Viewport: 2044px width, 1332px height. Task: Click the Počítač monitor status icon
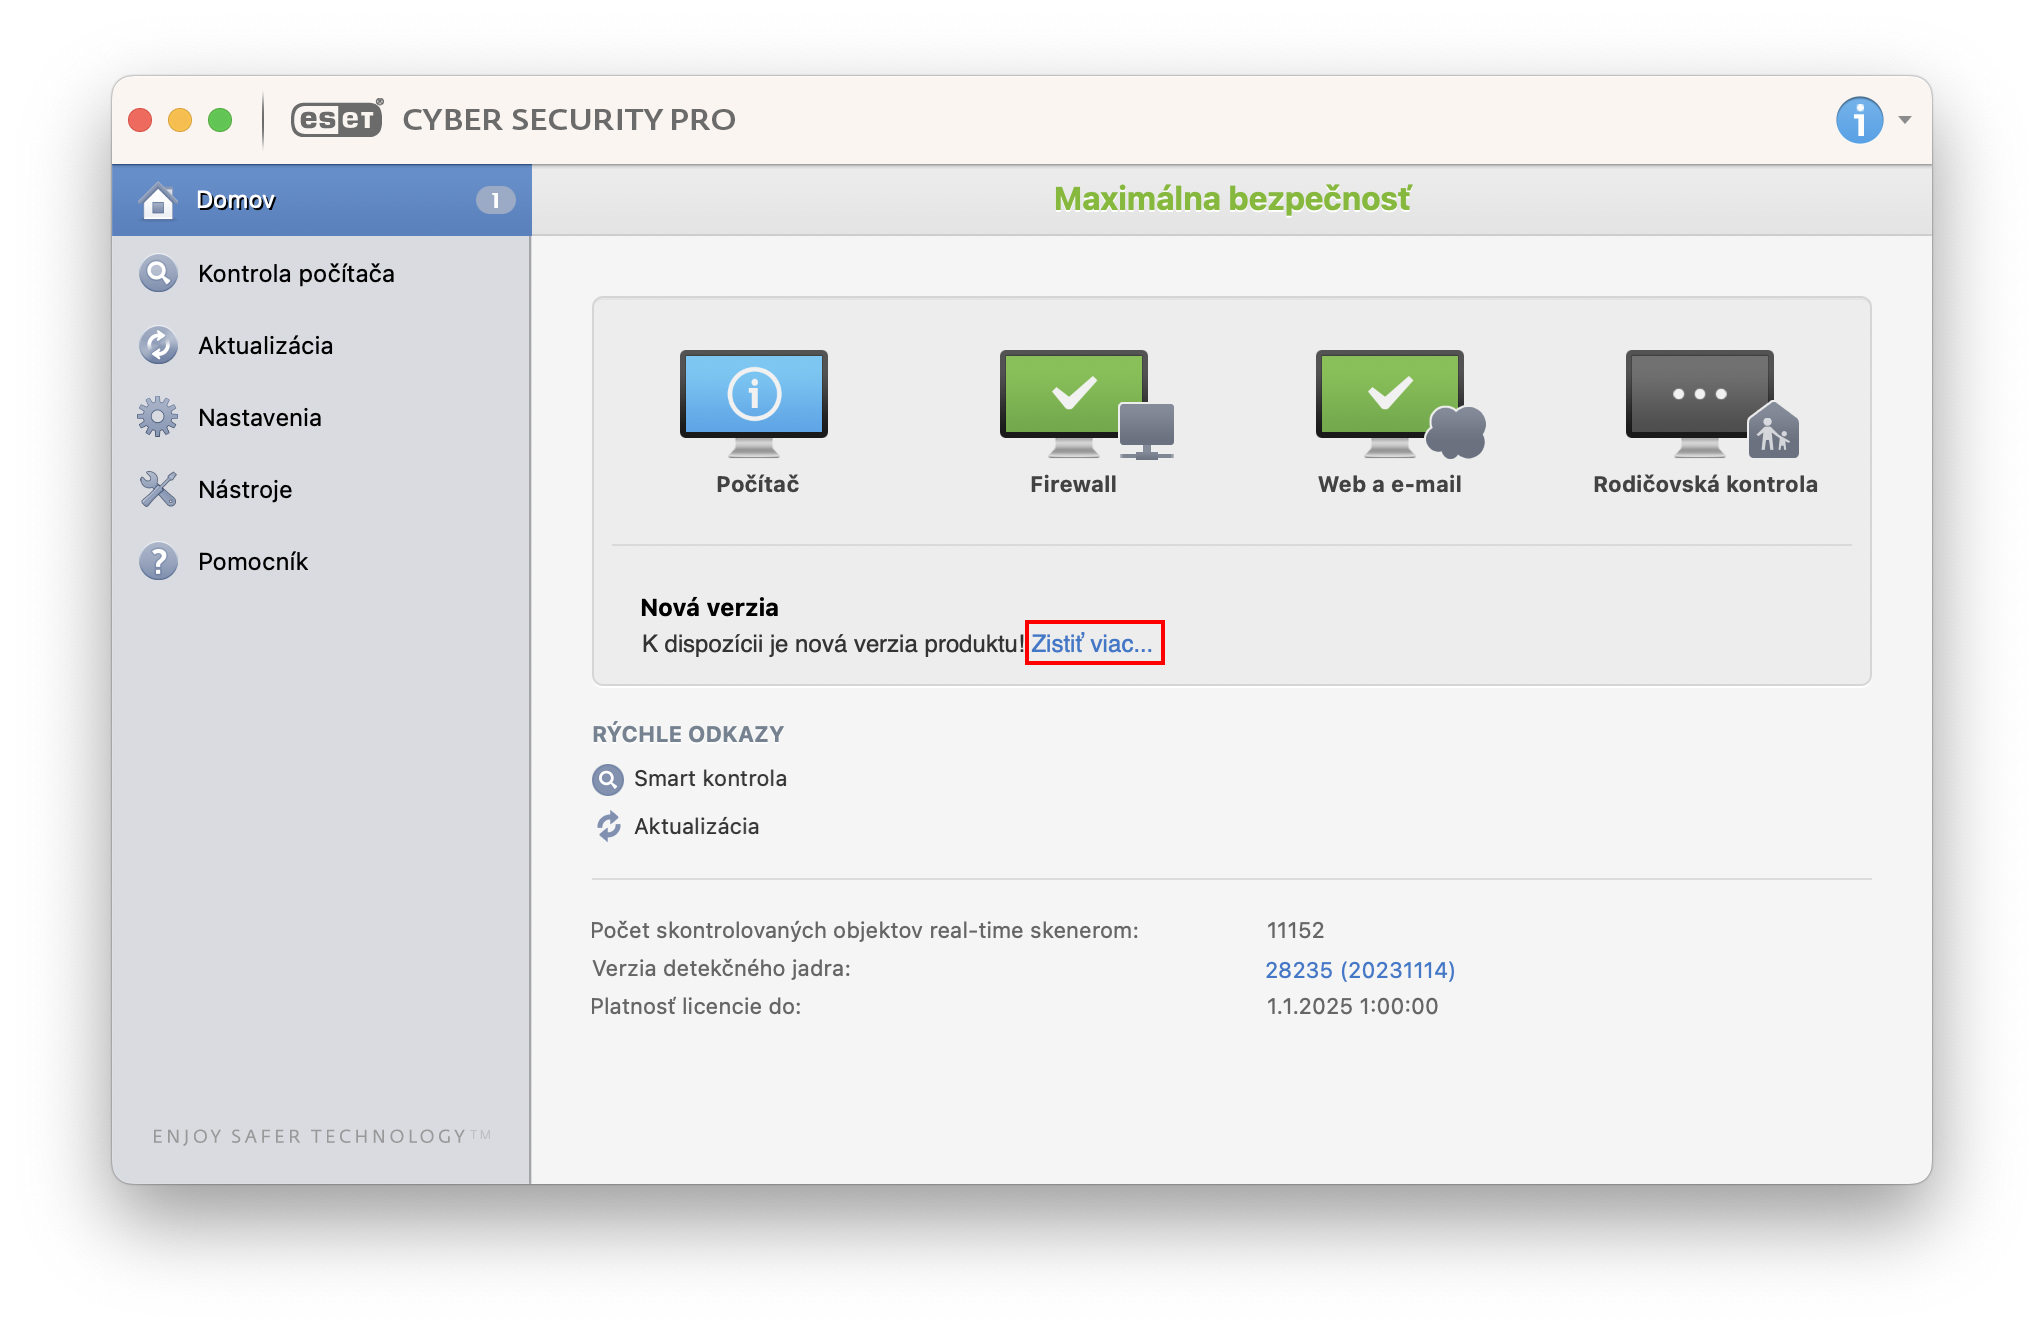click(x=754, y=400)
